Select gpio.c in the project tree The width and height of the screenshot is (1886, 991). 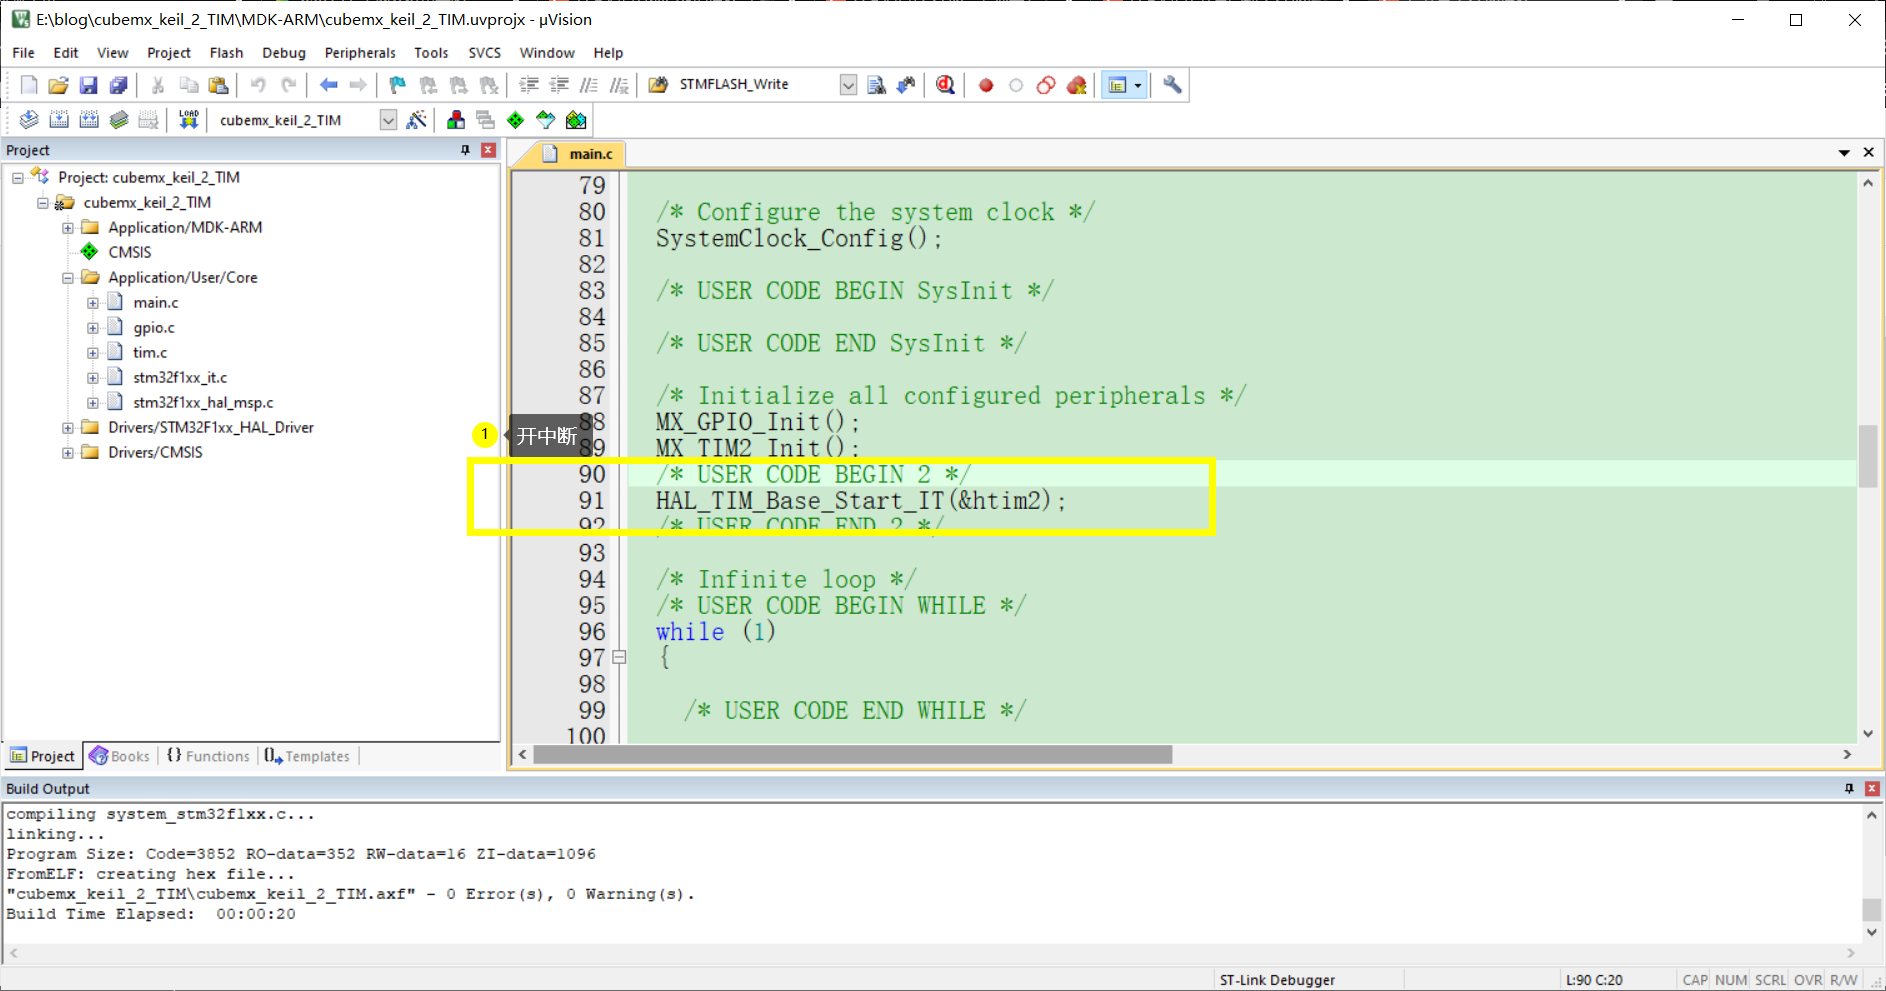point(154,327)
